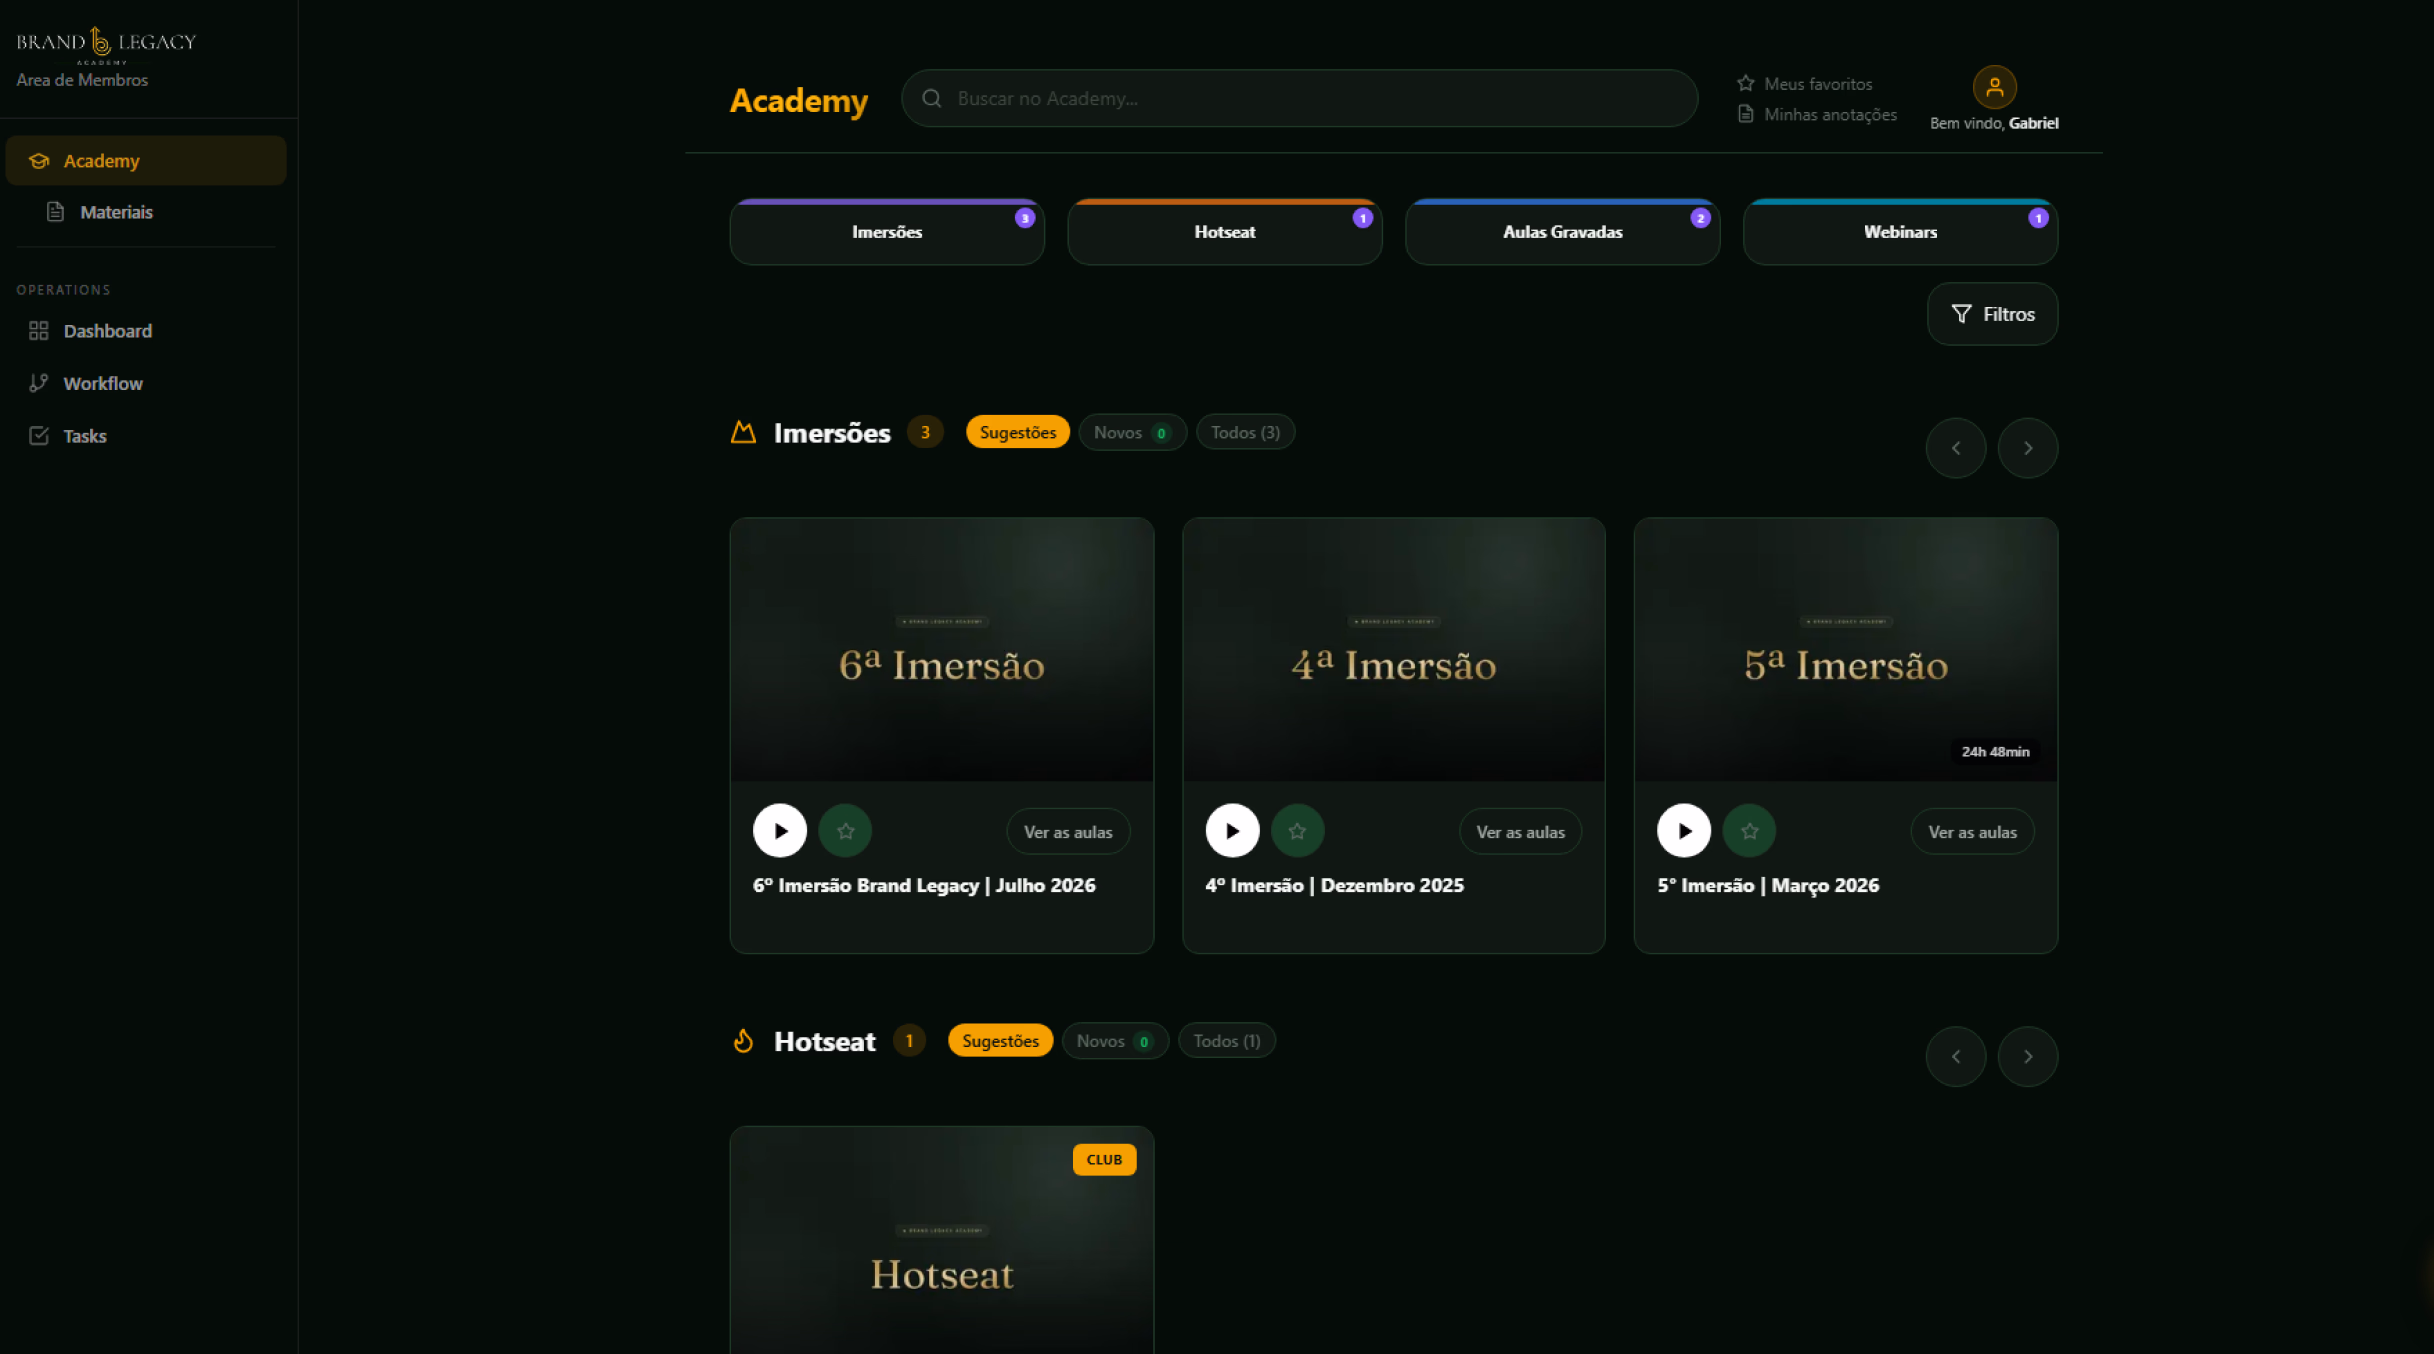Open the 4ª Imersão thumbnail
The image size is (2434, 1354).
click(1394, 649)
